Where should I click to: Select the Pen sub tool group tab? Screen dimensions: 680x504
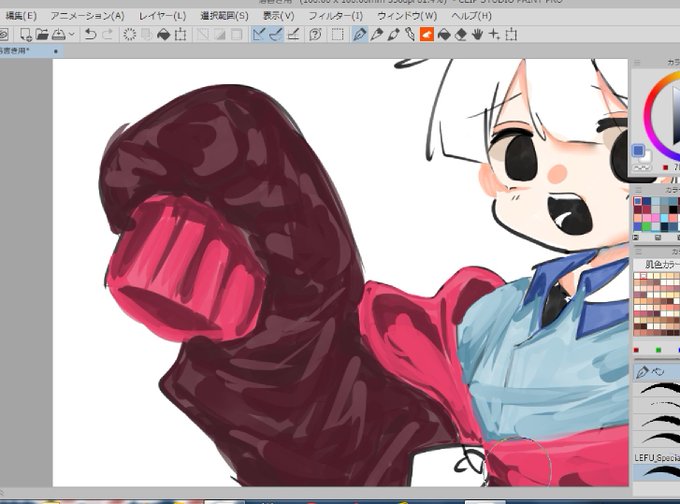pyautogui.click(x=642, y=372)
